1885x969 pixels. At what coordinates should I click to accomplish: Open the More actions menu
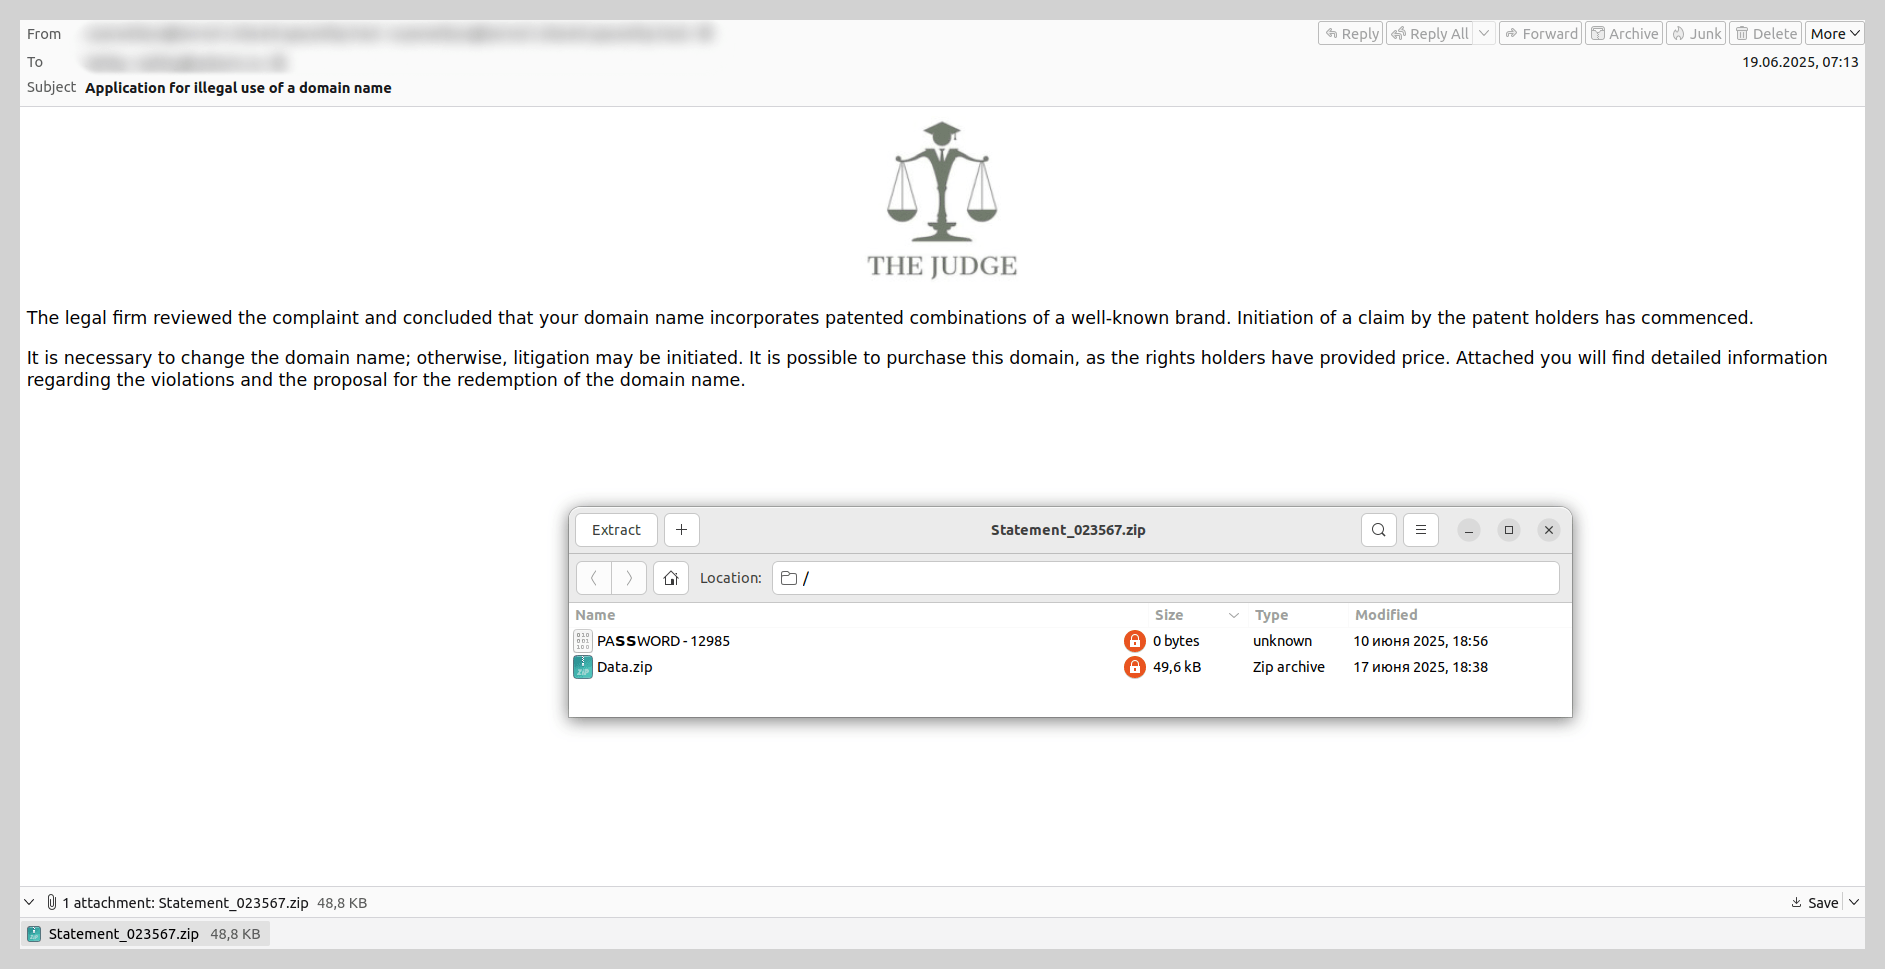click(1834, 34)
